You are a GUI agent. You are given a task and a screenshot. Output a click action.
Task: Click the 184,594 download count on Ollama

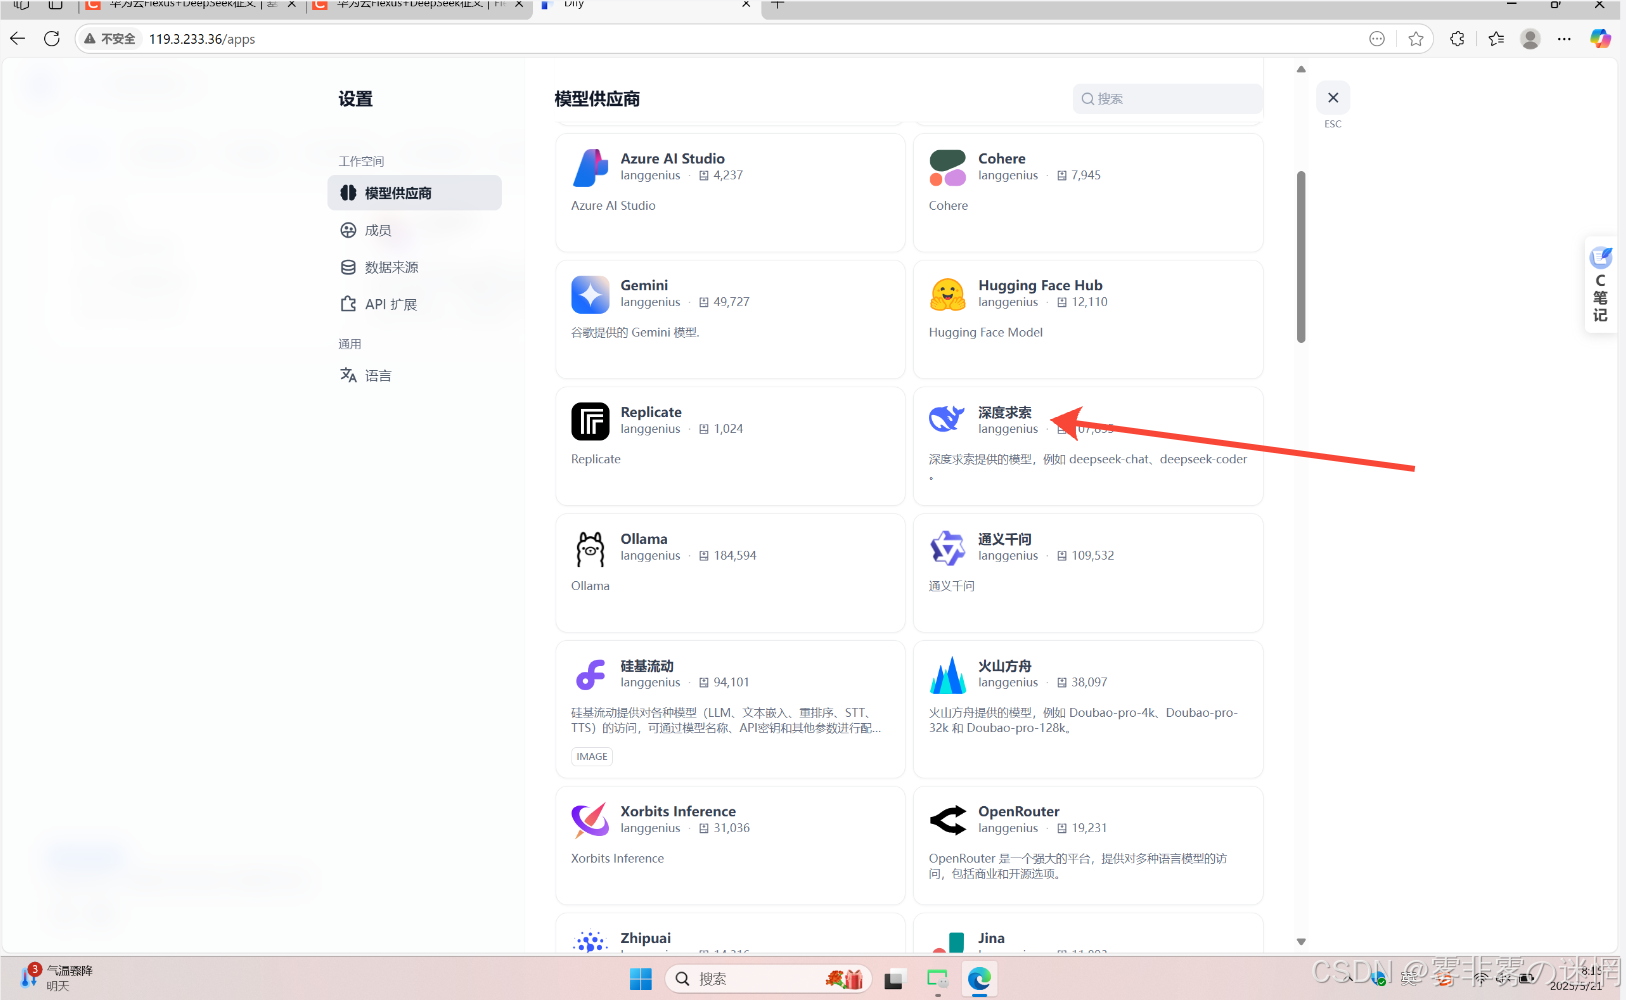coord(735,556)
